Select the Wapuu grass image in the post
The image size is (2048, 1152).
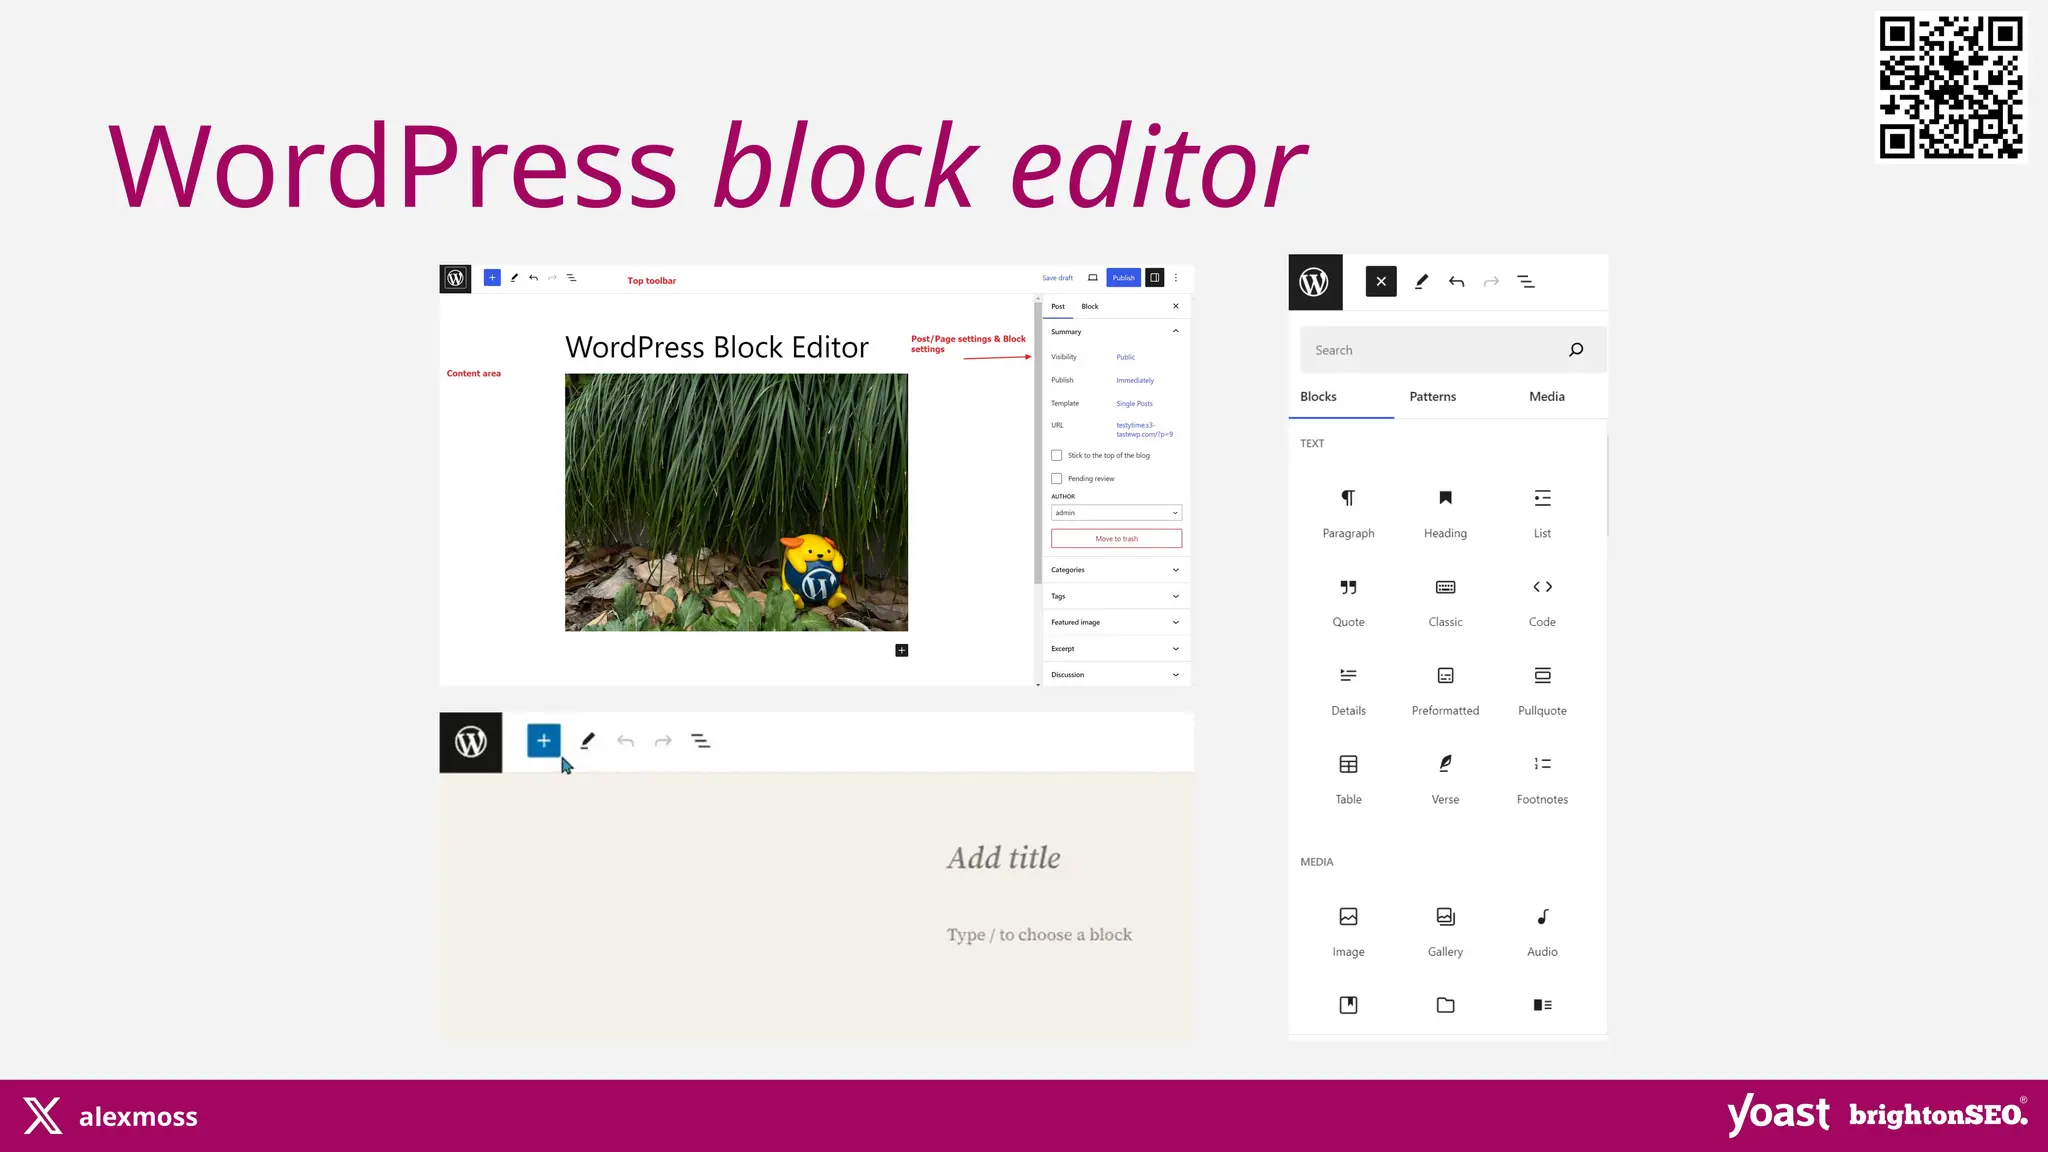point(736,502)
